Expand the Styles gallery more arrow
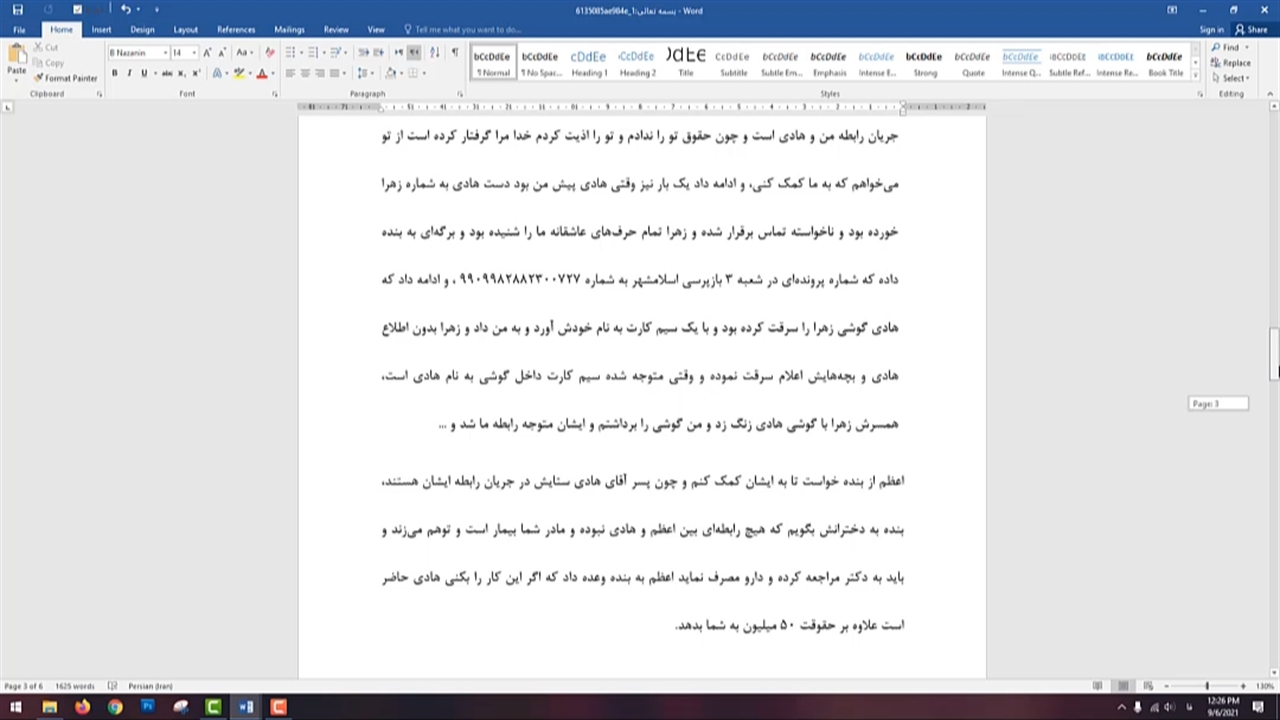1280x720 pixels. [x=1195, y=75]
